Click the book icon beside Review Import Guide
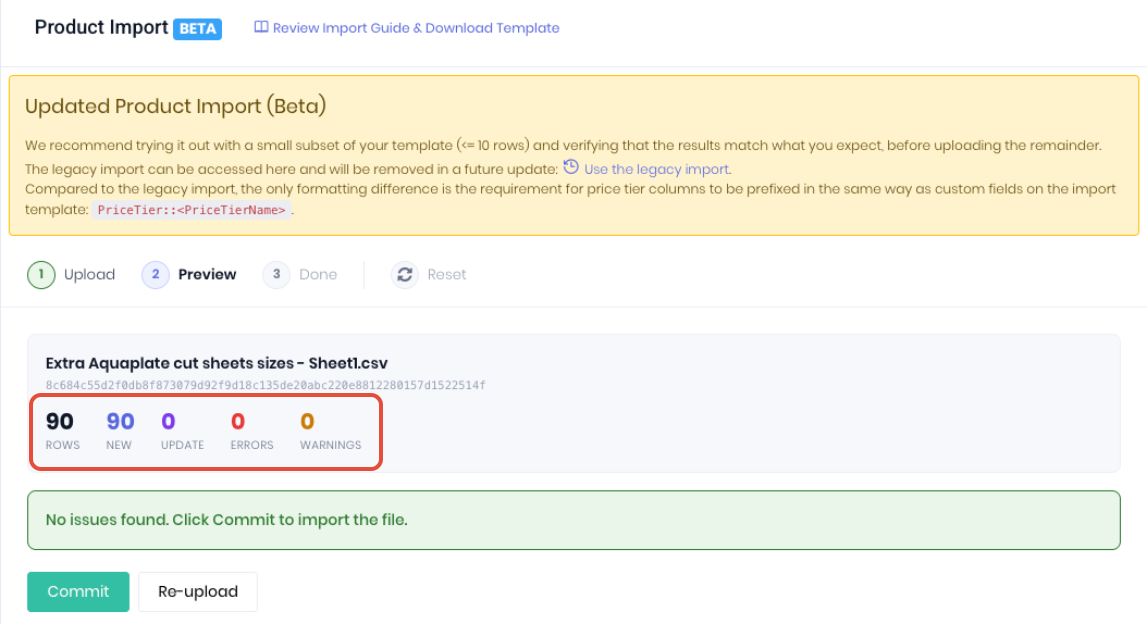 [x=260, y=27]
